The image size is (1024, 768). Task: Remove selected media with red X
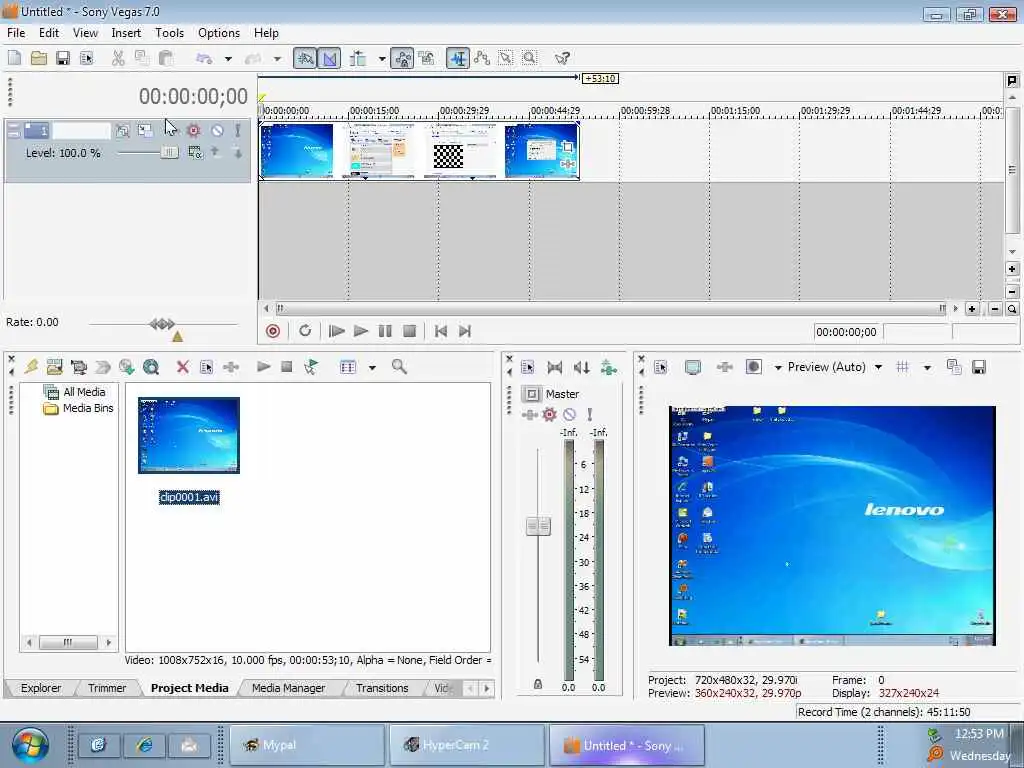click(x=183, y=367)
